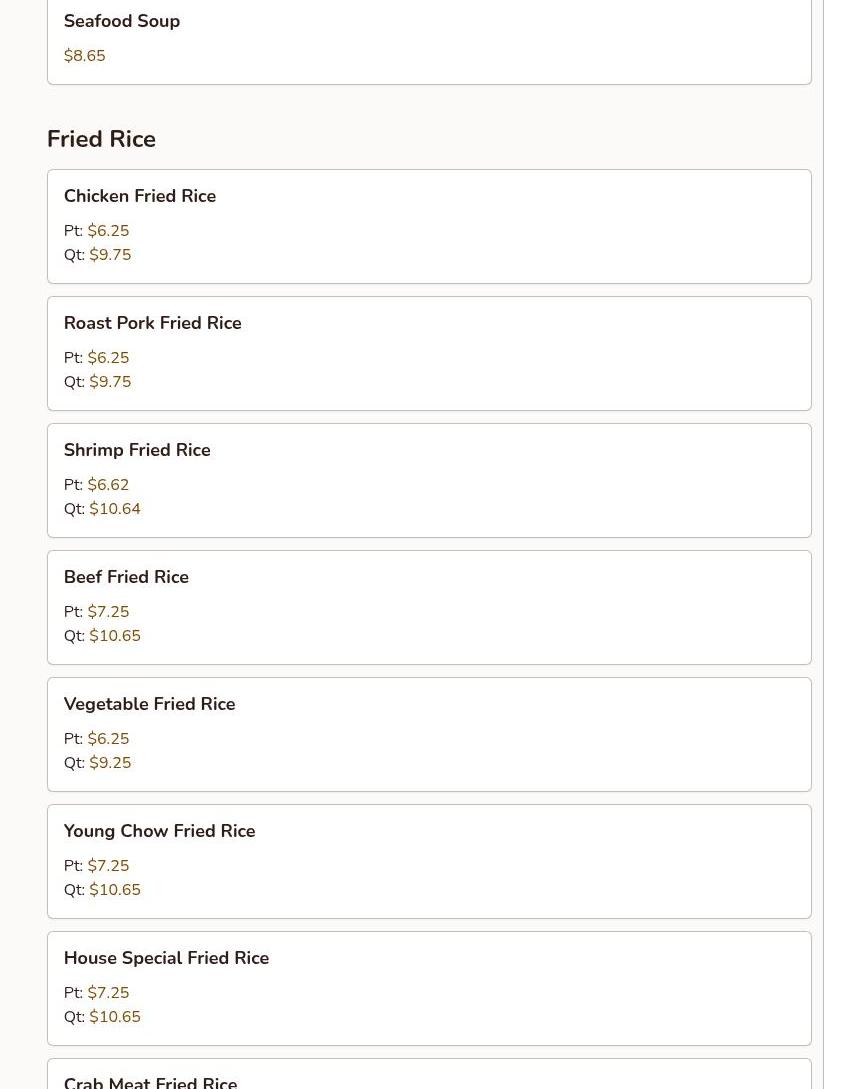
Task: Open the Vegetable Fried Rice item
Action: coord(150,705)
